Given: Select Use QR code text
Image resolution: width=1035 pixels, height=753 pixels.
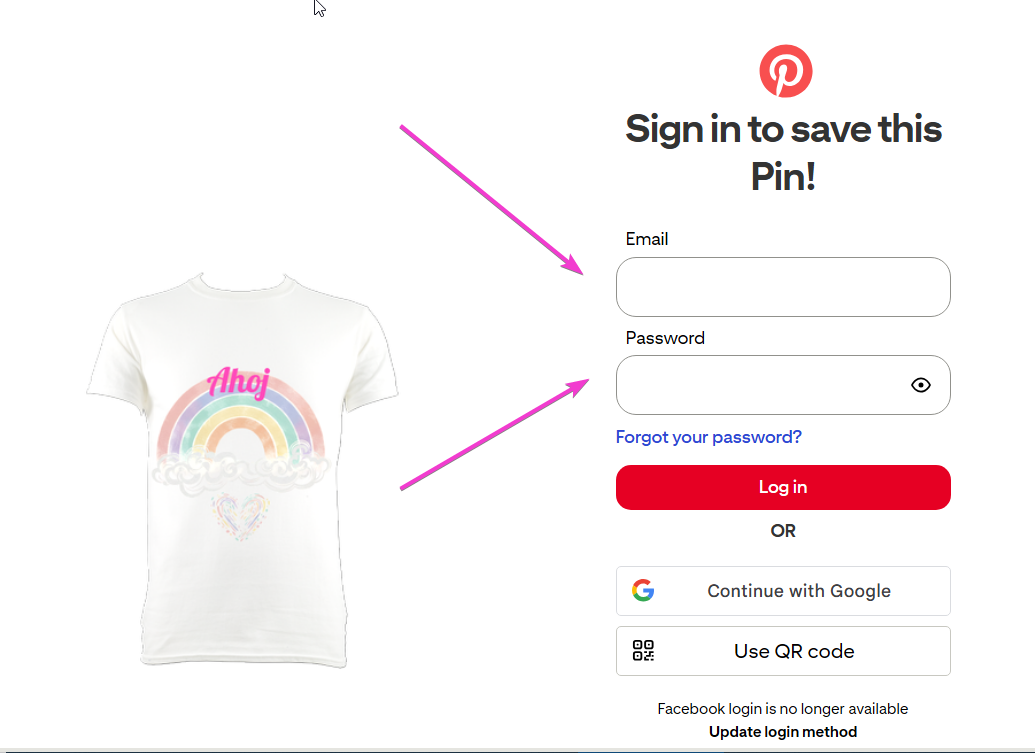Looking at the screenshot, I should [794, 651].
